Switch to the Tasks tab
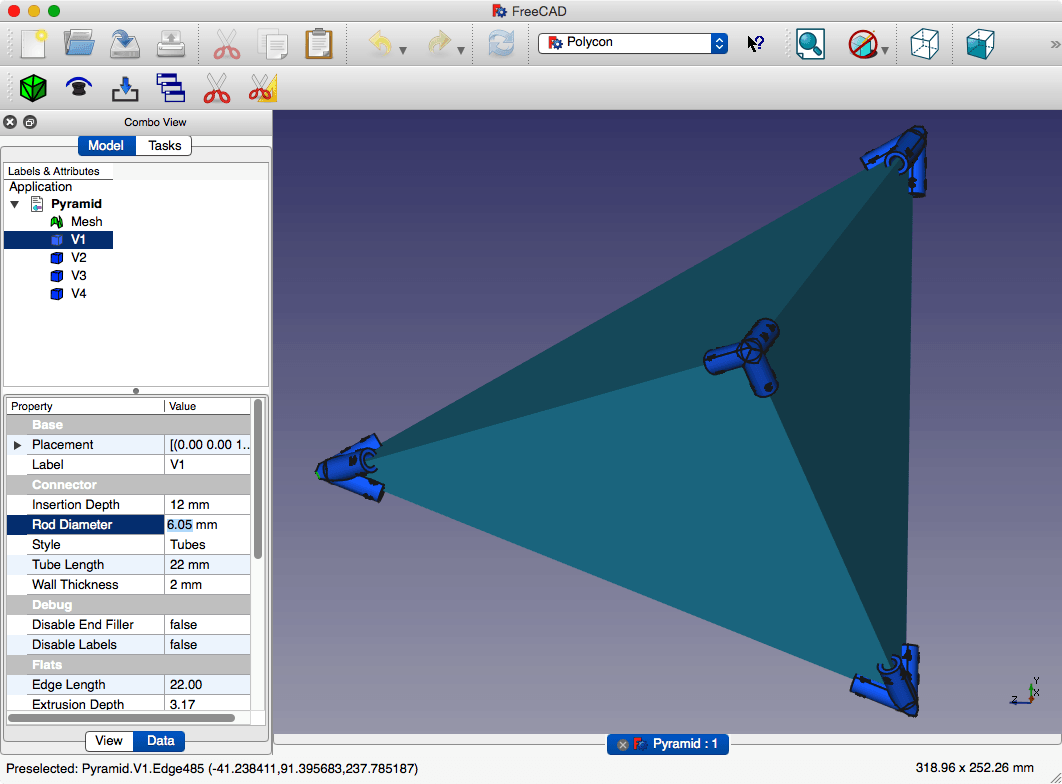Image resolution: width=1062 pixels, height=784 pixels. coord(165,146)
